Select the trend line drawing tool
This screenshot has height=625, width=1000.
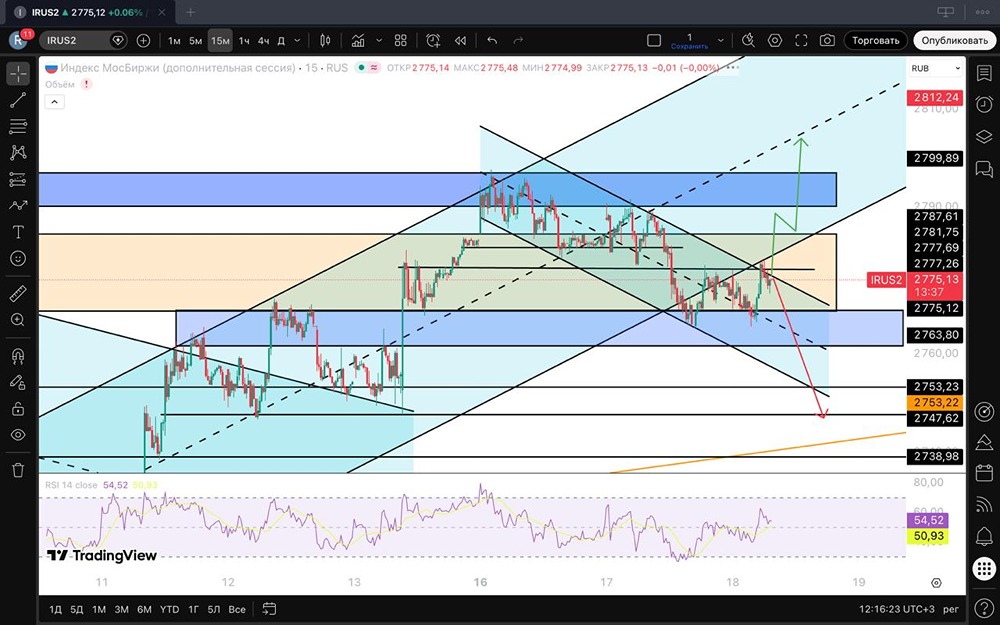click(18, 100)
